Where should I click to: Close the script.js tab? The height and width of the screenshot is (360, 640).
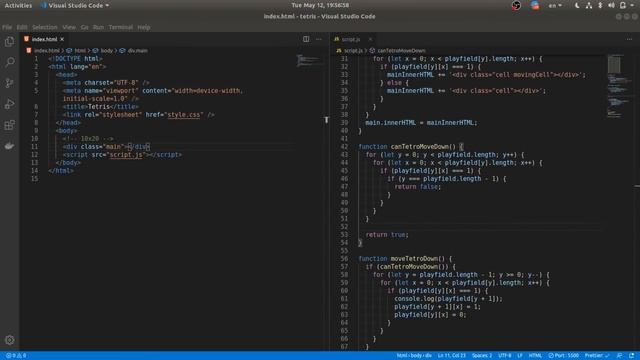370,39
